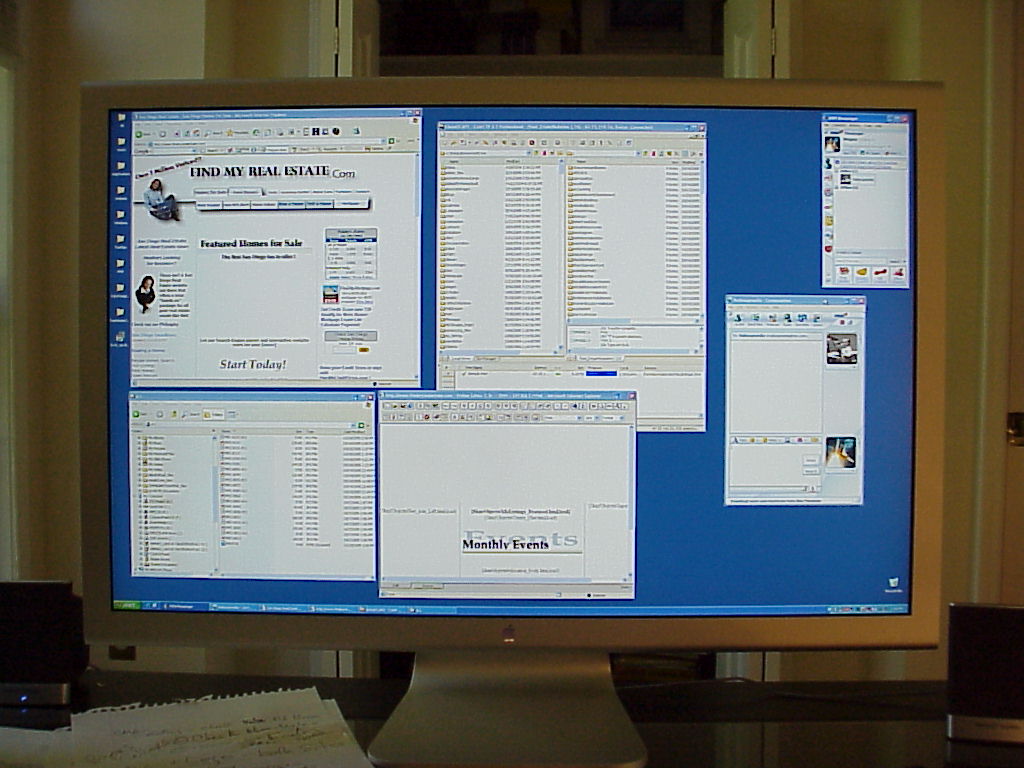
Task: Open the Windows Start menu
Action: [127, 606]
